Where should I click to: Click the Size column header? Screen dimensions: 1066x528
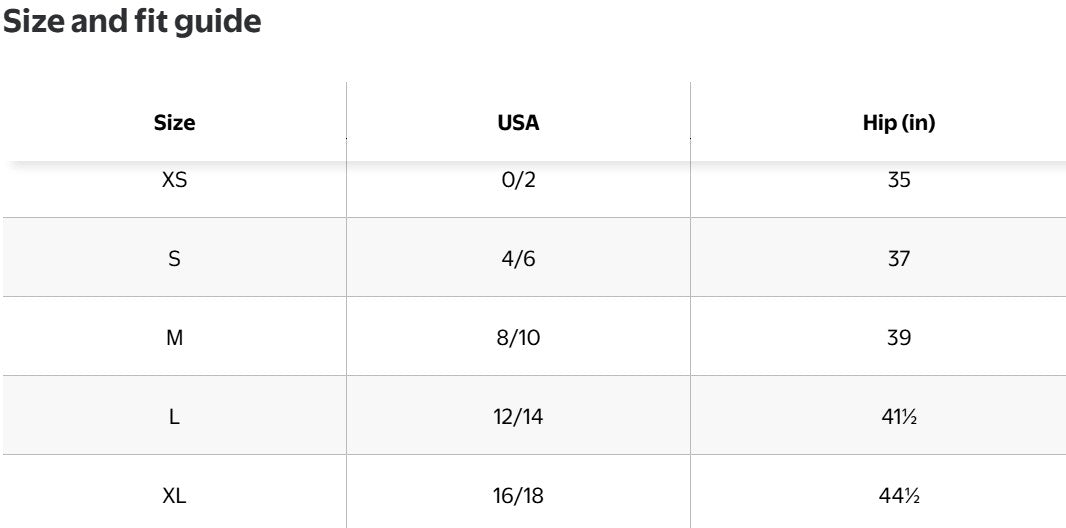174,123
